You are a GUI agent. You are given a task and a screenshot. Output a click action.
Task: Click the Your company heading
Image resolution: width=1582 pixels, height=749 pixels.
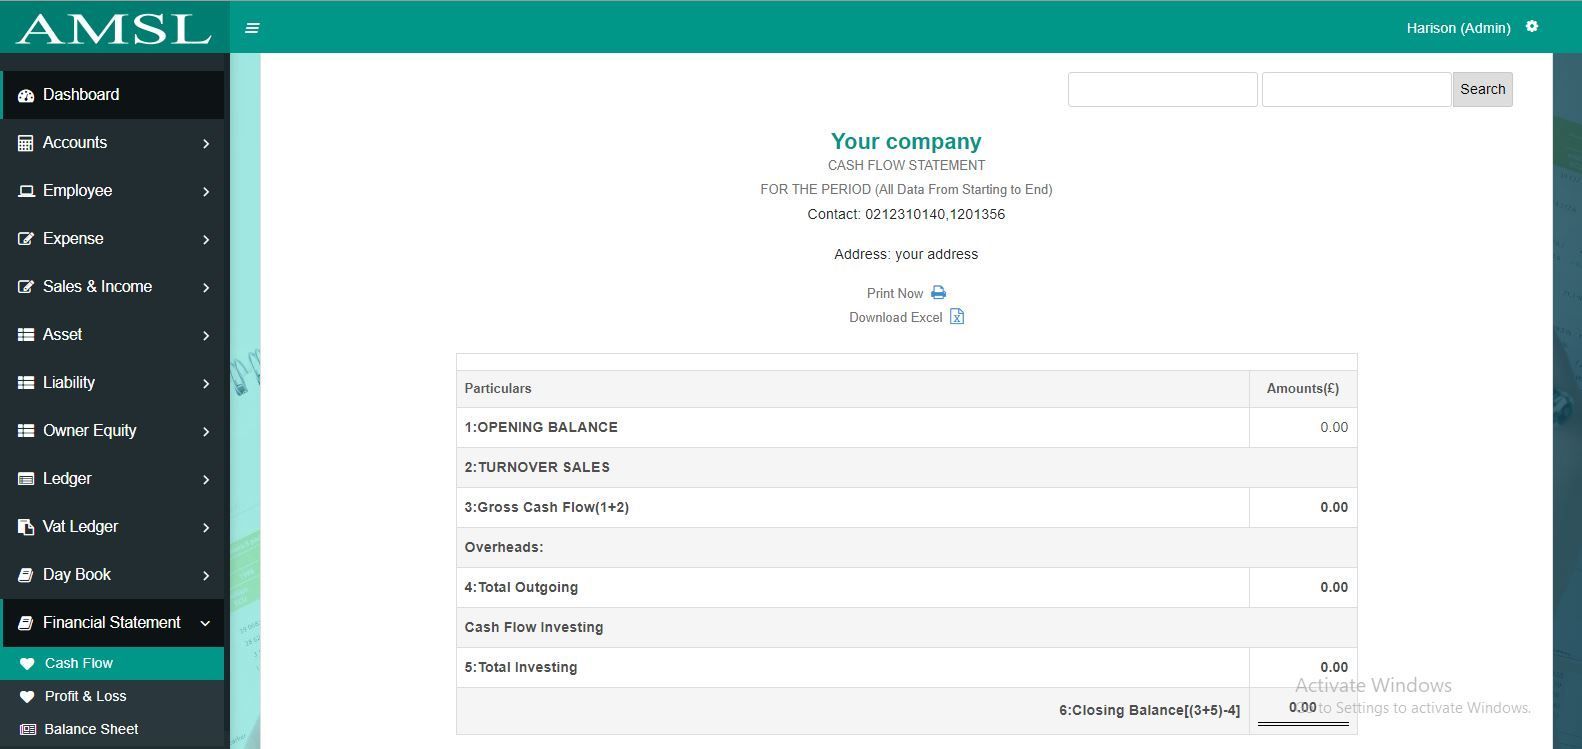[x=906, y=141]
